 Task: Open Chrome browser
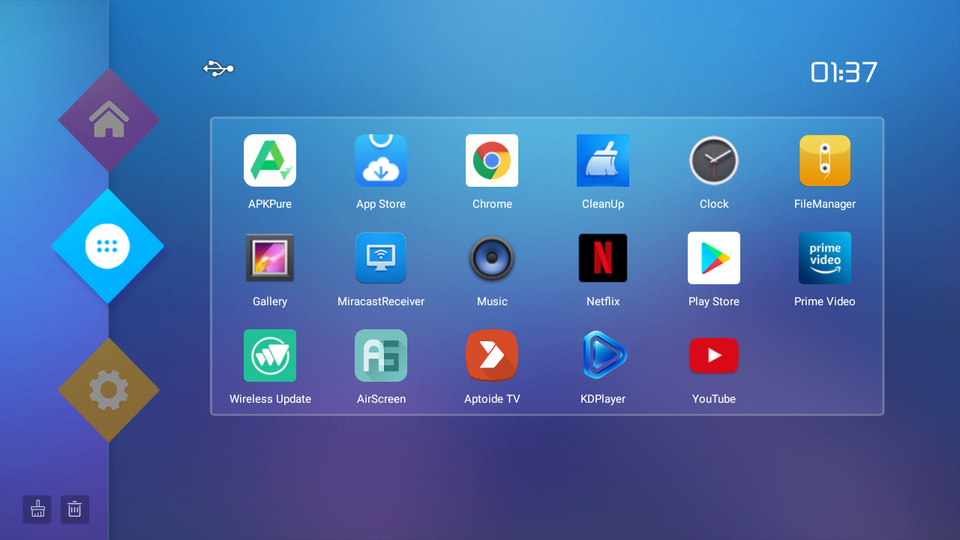click(492, 160)
